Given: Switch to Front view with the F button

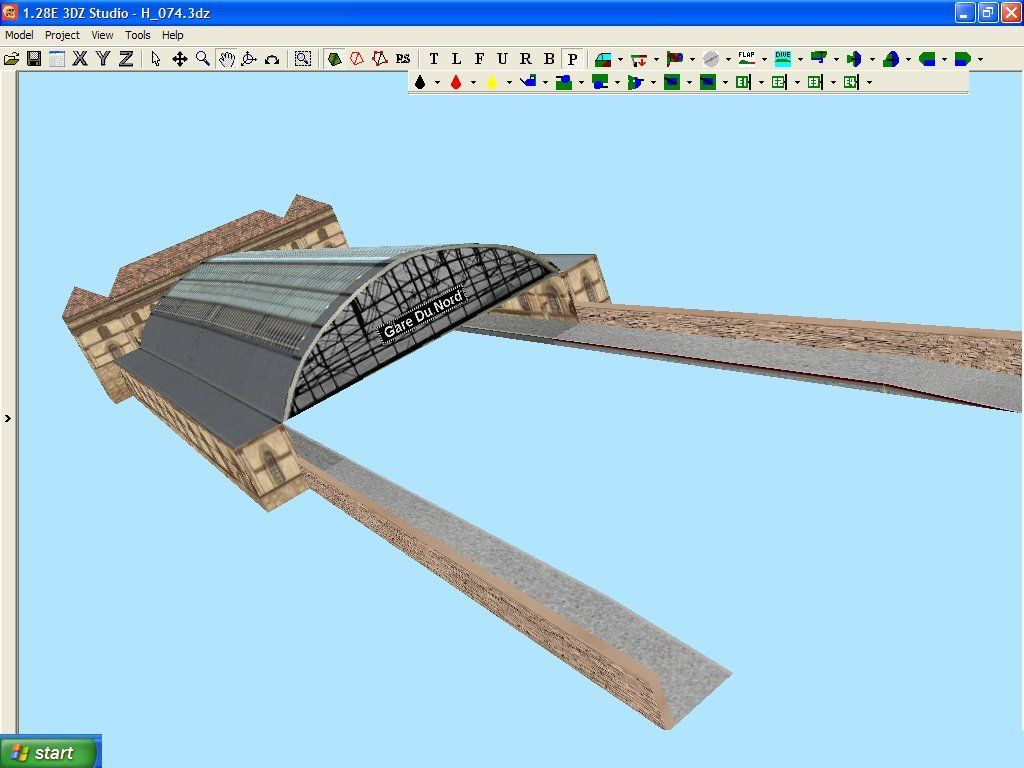Looking at the screenshot, I should [x=479, y=59].
